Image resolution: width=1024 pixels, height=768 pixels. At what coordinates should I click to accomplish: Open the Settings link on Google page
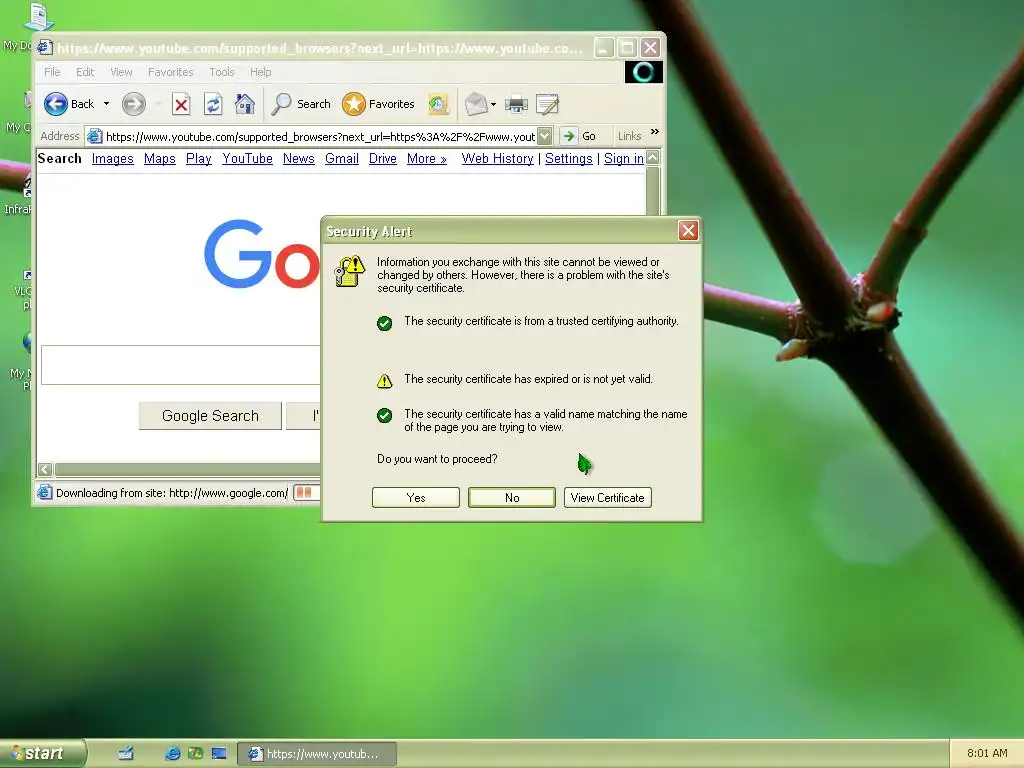click(569, 159)
